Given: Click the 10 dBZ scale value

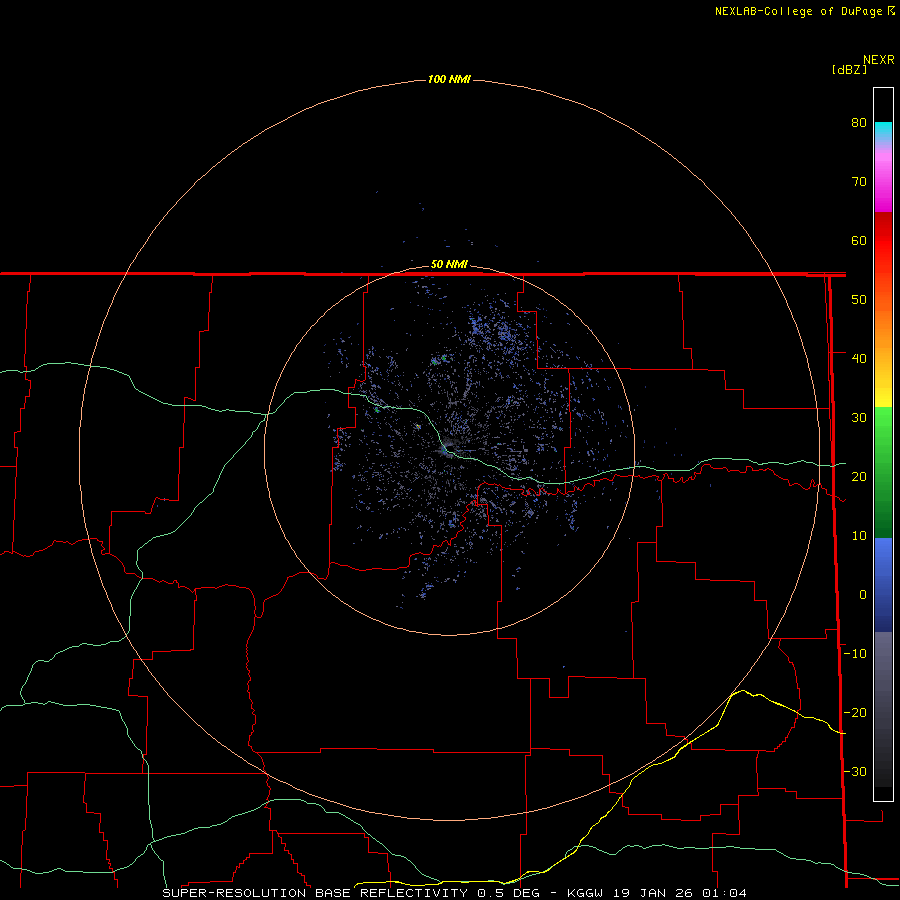Looking at the screenshot, I should coord(859,536).
